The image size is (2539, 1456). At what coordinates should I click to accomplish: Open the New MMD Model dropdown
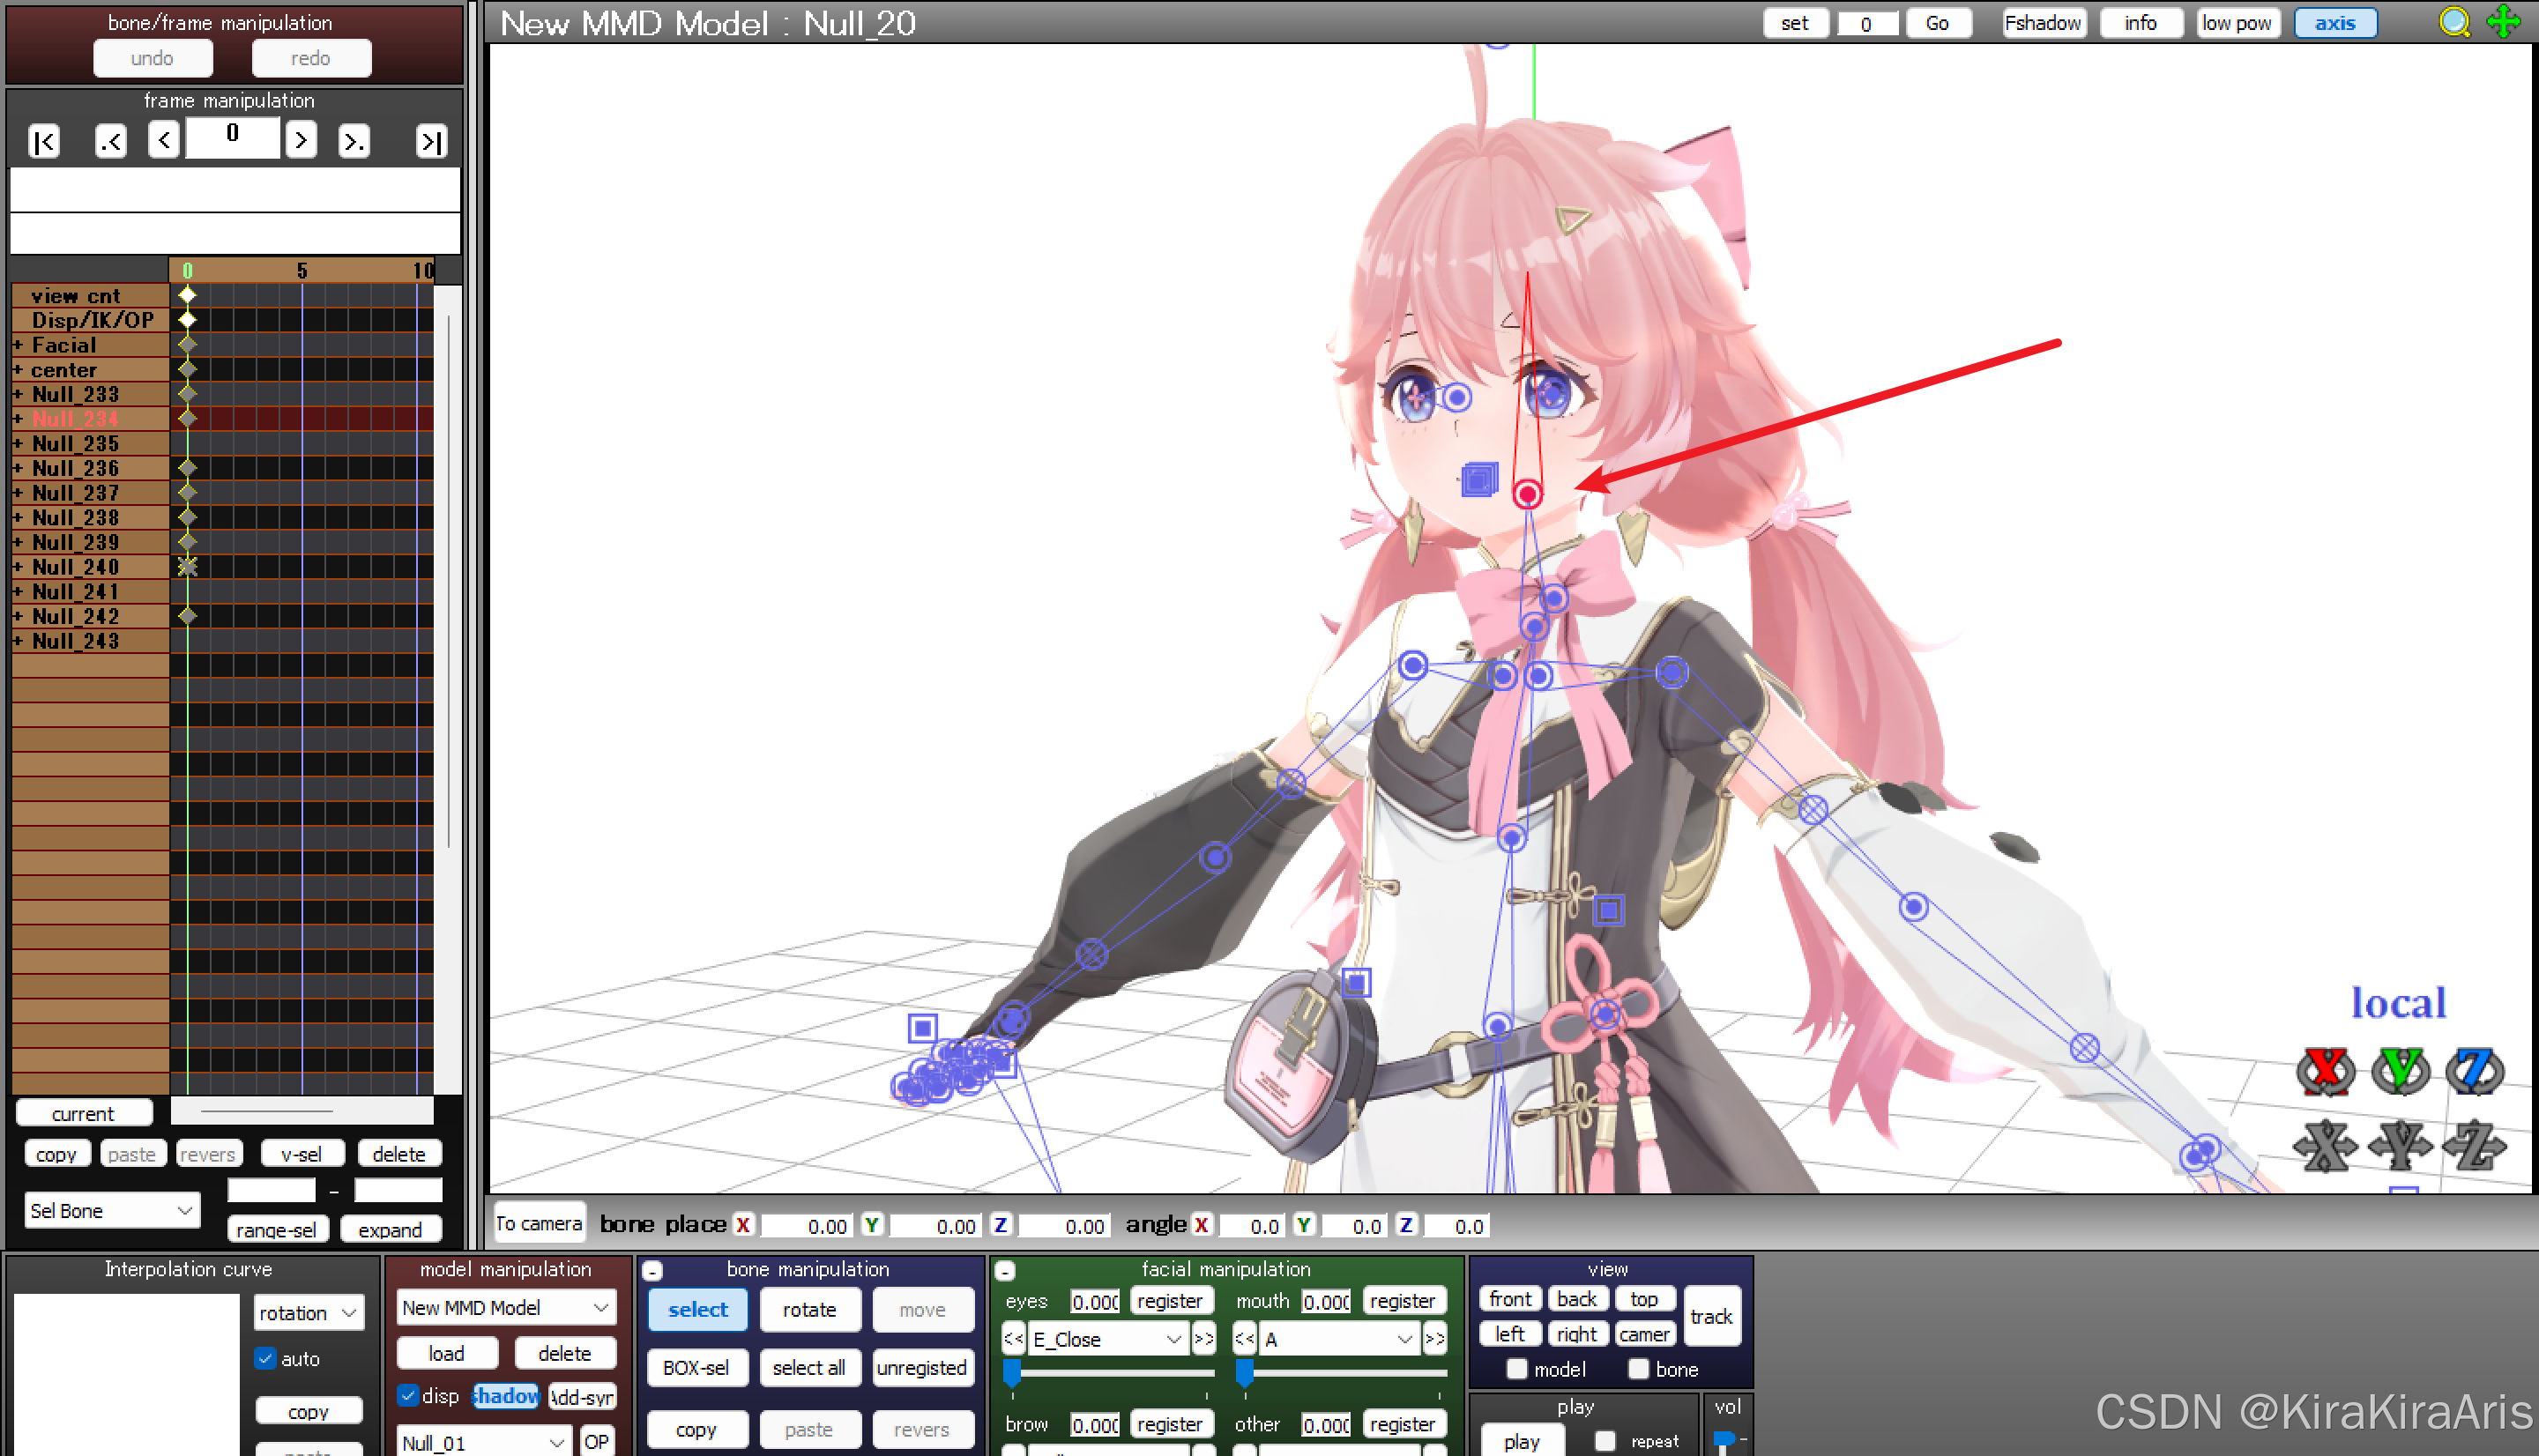coord(505,1307)
